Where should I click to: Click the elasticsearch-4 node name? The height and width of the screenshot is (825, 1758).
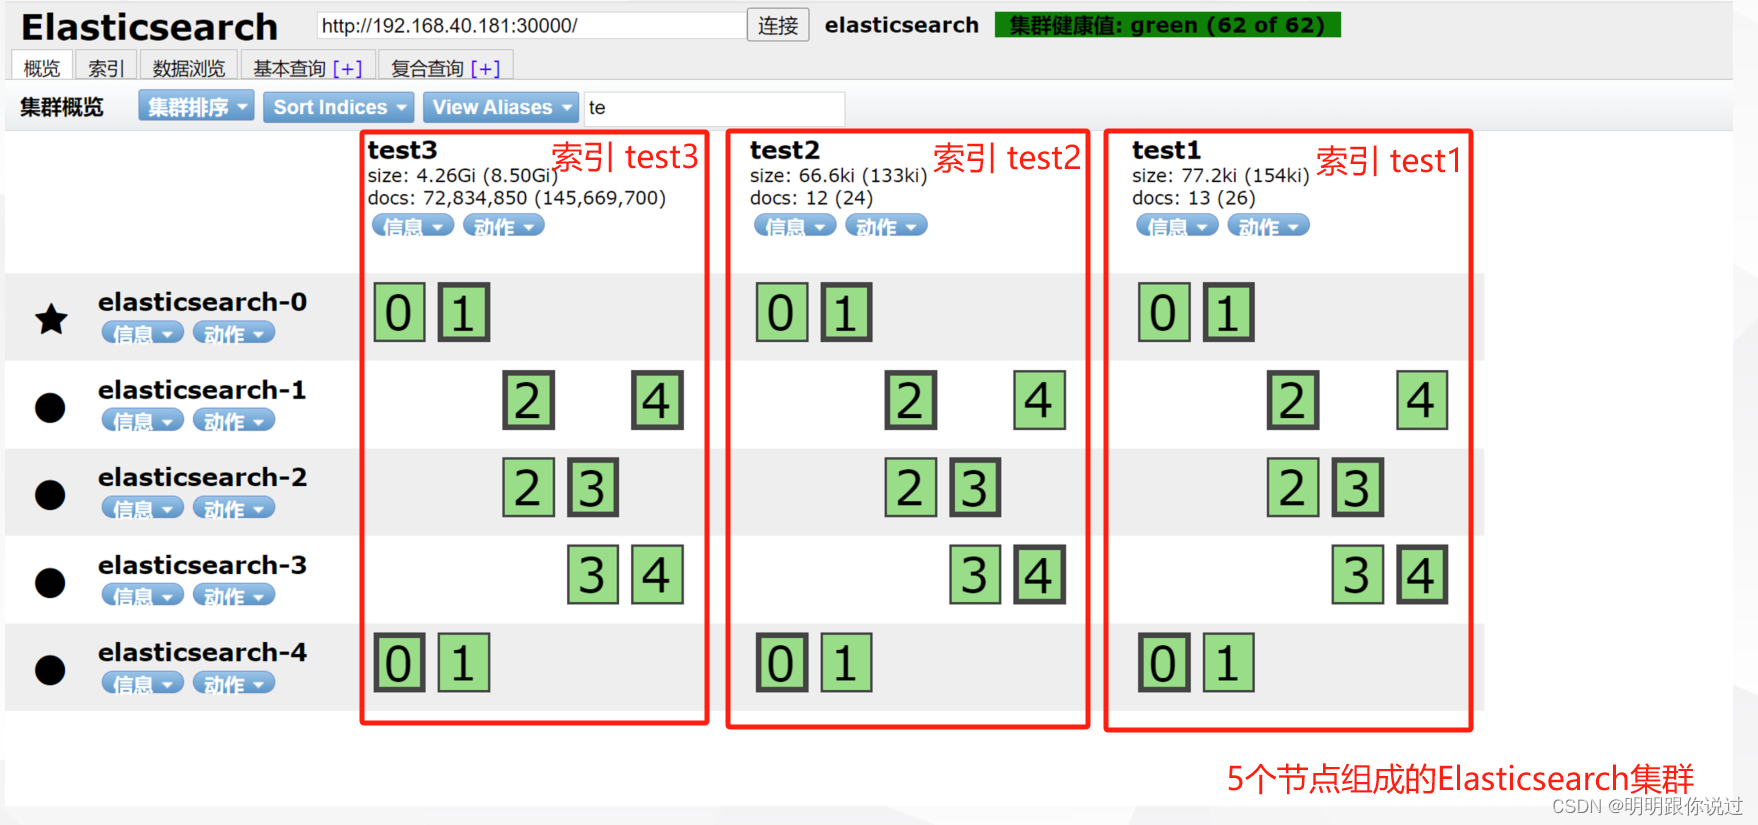pos(202,652)
